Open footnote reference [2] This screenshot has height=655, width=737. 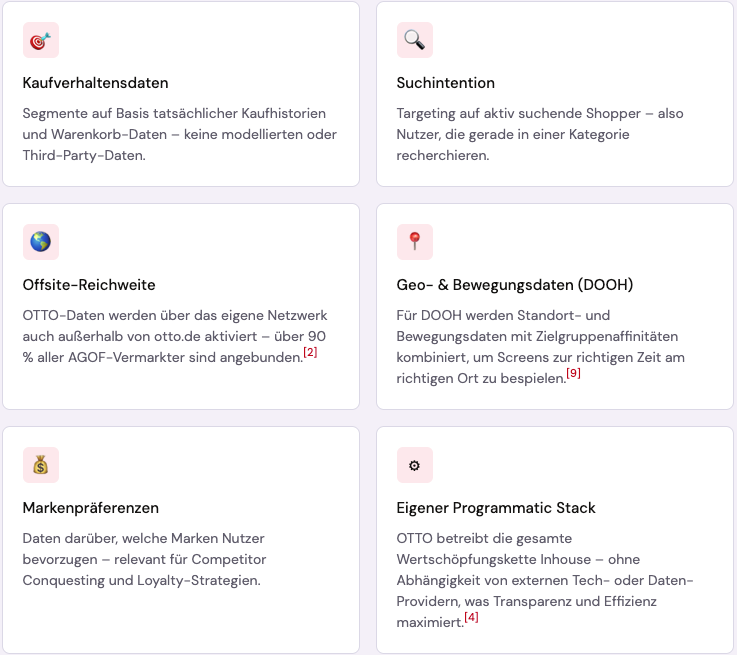click(x=310, y=352)
